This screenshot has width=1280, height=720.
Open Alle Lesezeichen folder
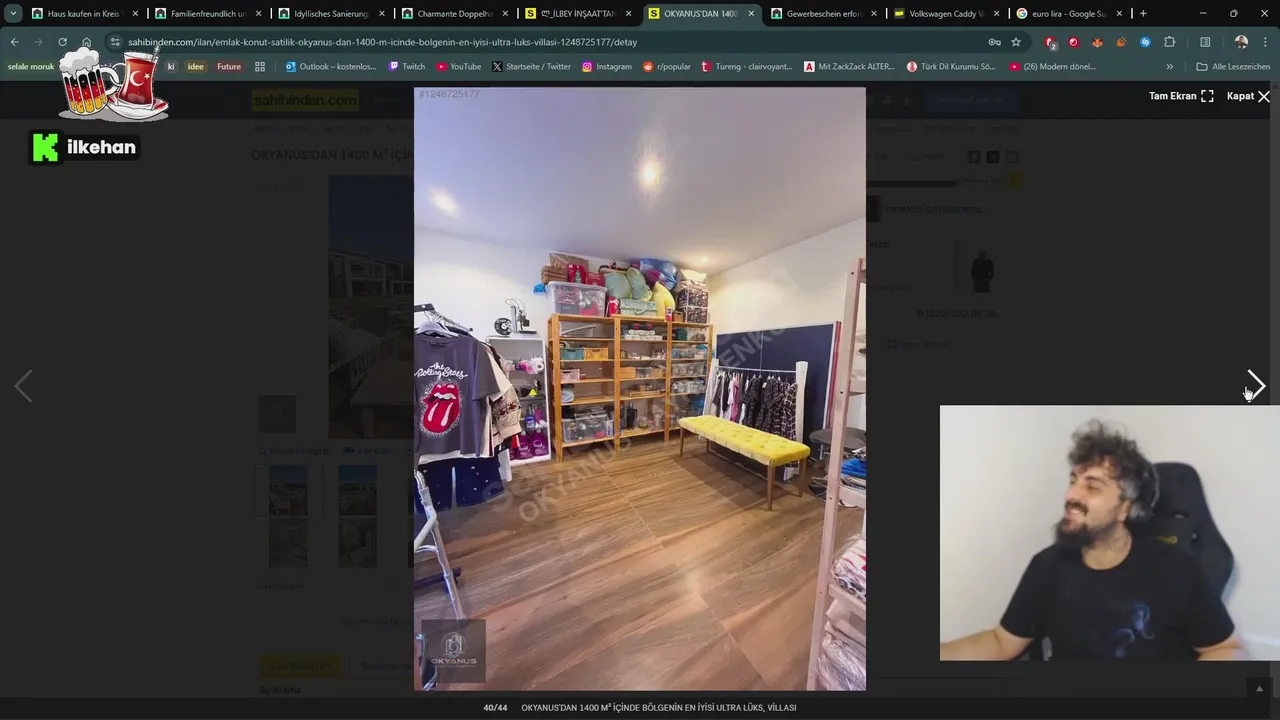[x=1233, y=66]
